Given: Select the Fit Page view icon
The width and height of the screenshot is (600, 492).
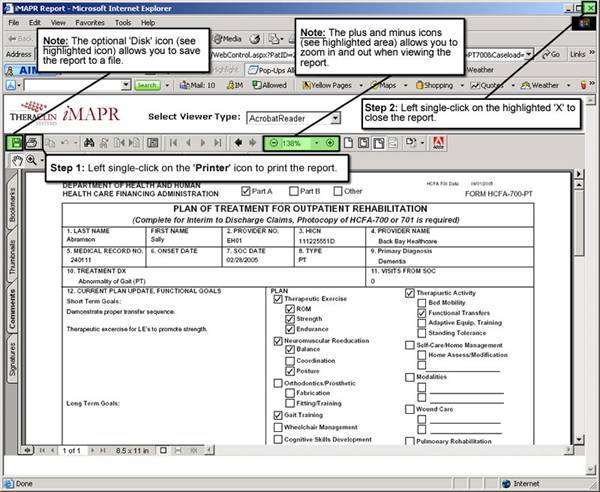Looking at the screenshot, I should tap(363, 143).
